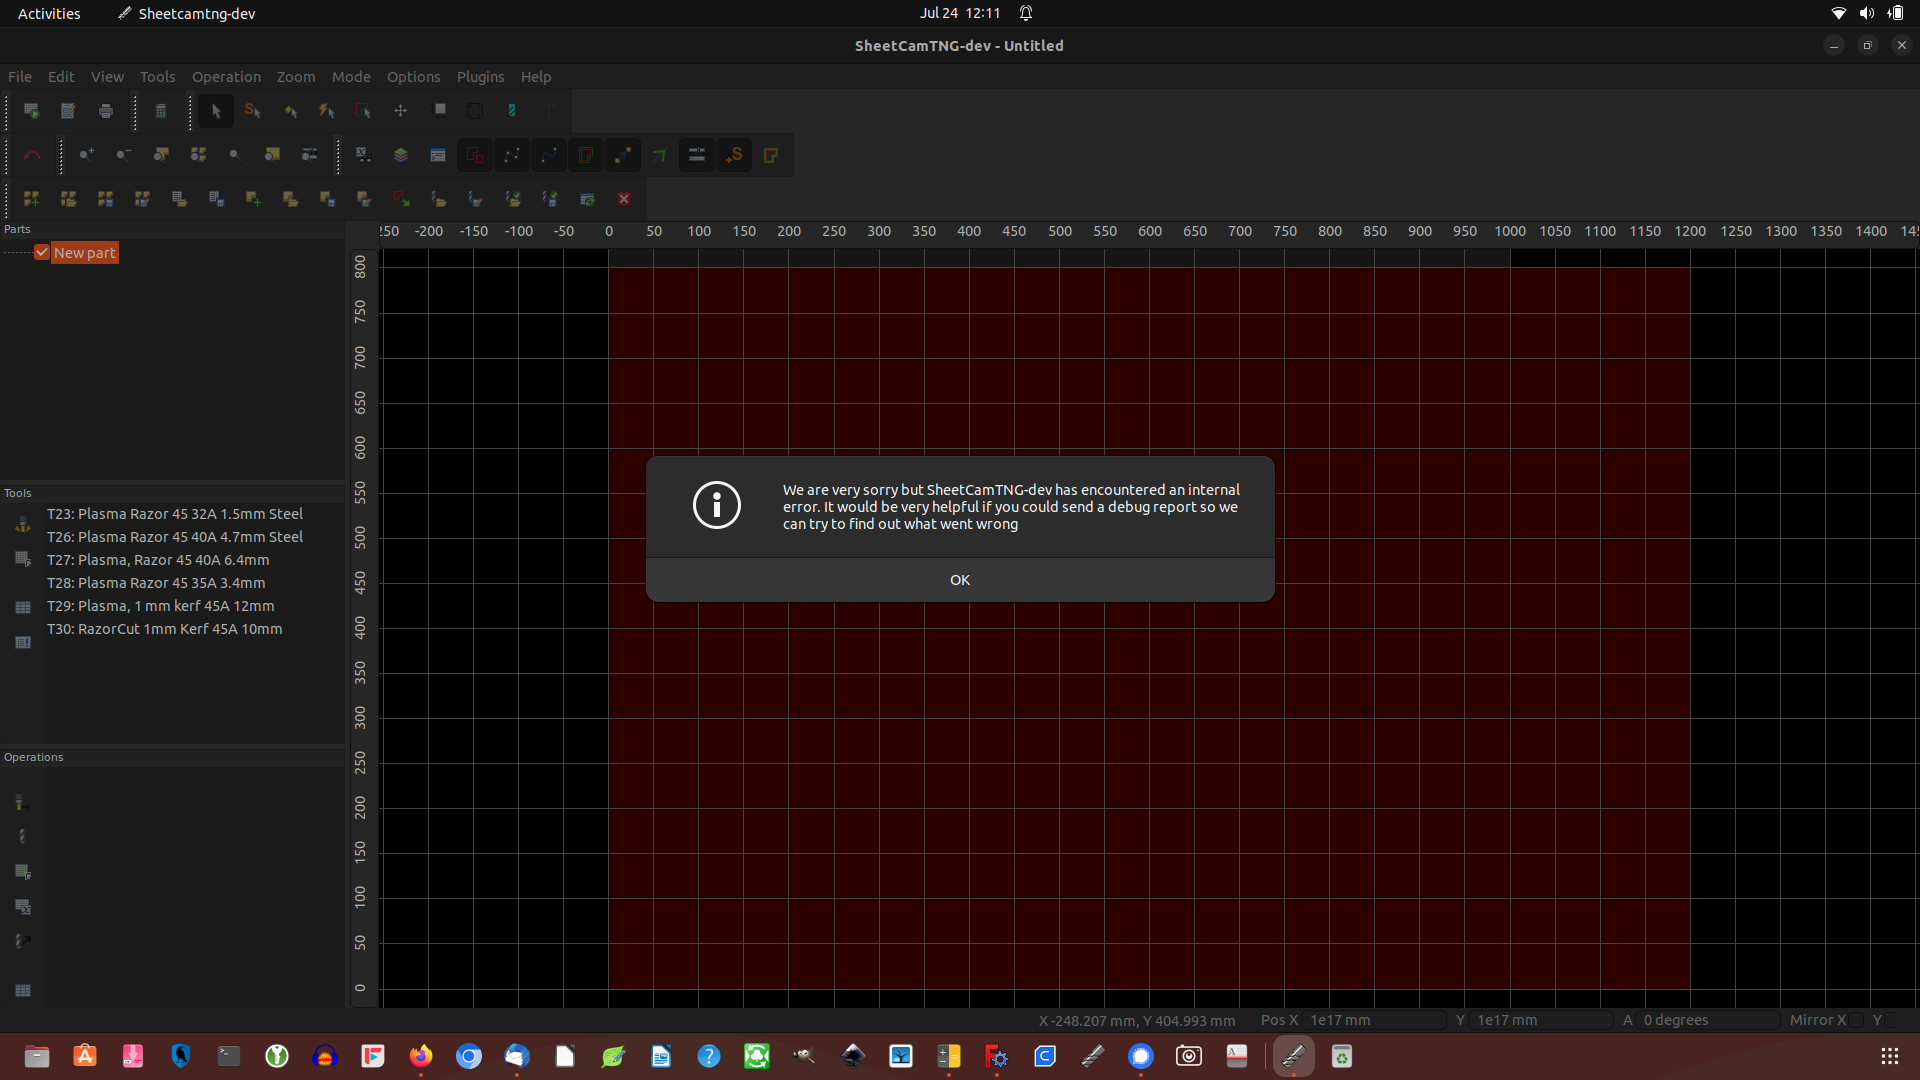Click the run post processor icon
The height and width of the screenshot is (1080, 1920).
[32, 111]
